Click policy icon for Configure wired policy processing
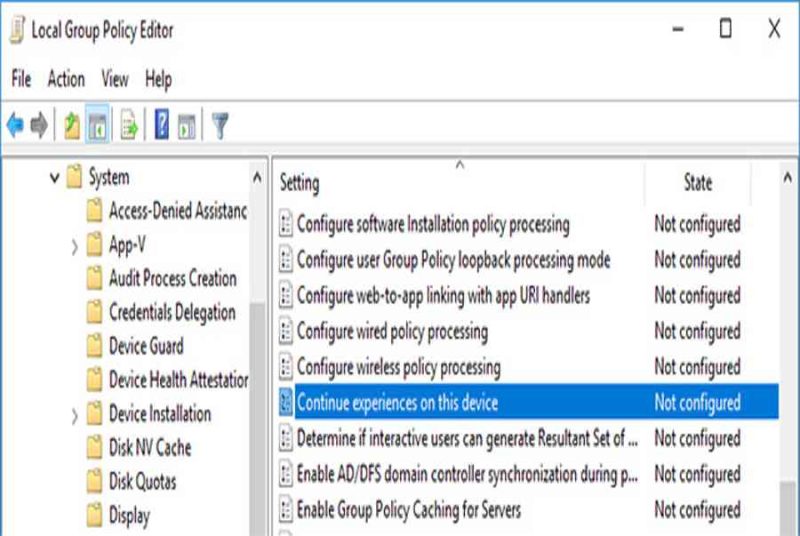Viewport: 800px width, 536px height. click(286, 331)
